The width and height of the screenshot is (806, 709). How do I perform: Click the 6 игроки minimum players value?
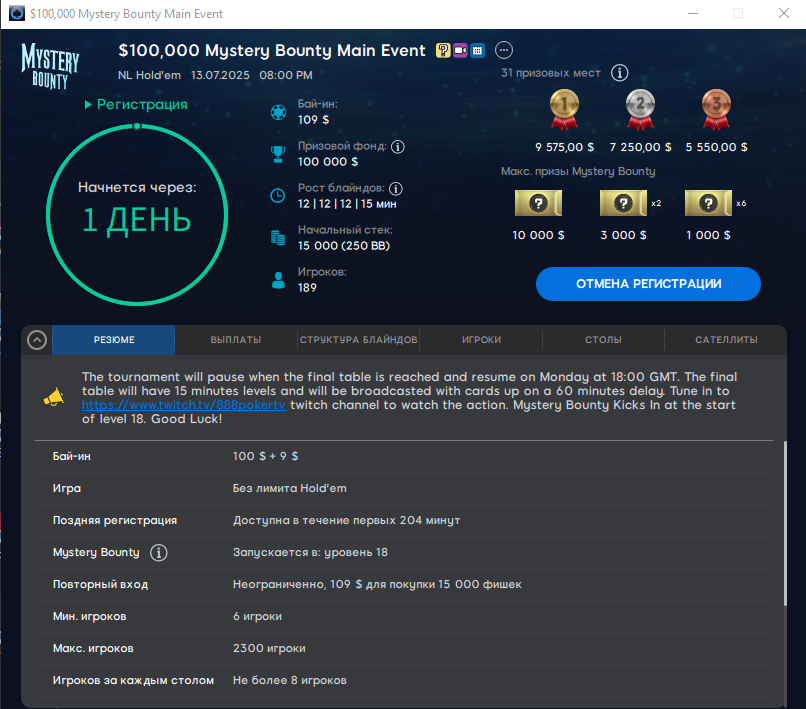tap(257, 616)
